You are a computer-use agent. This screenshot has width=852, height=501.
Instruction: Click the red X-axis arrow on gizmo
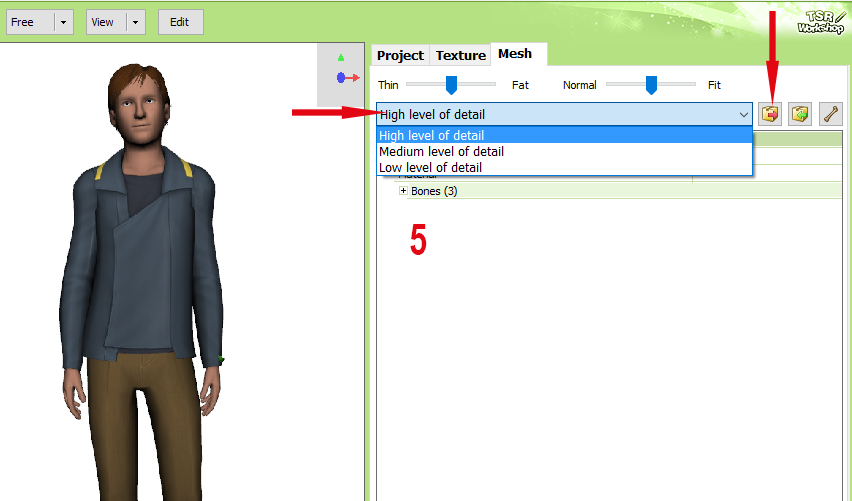point(353,77)
